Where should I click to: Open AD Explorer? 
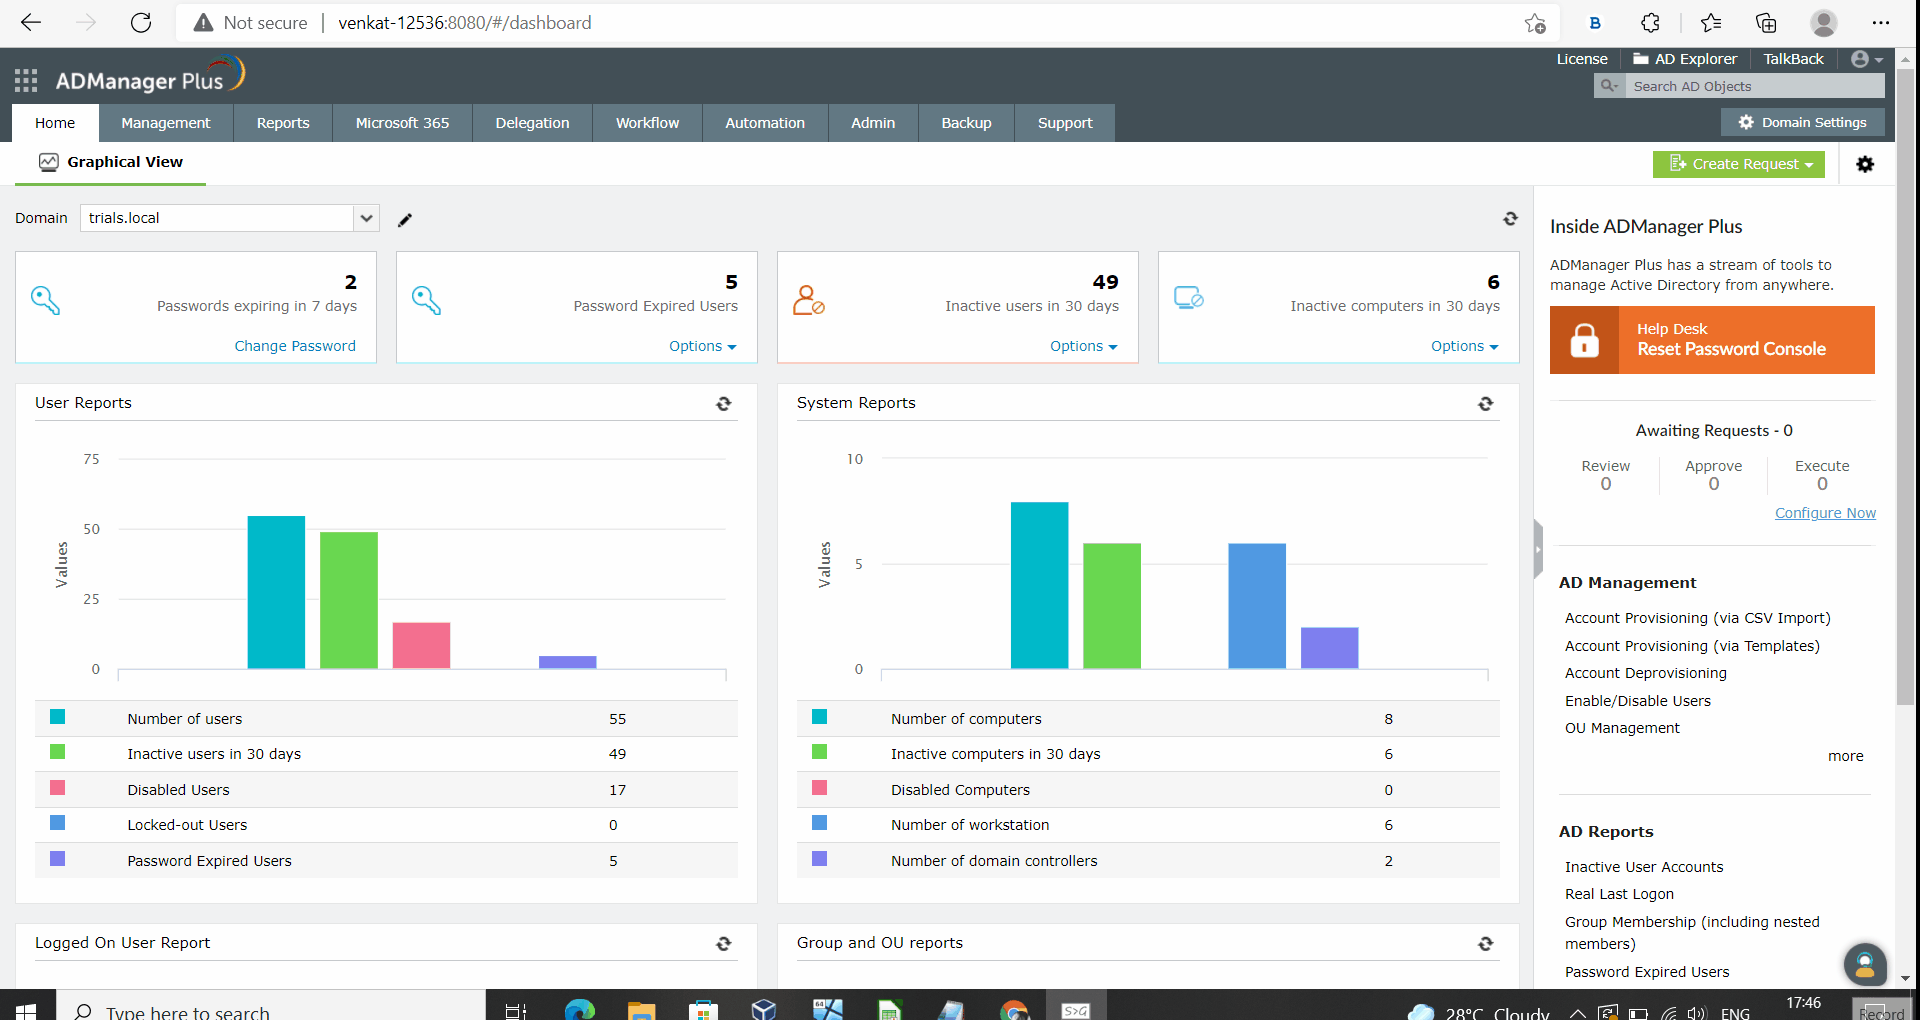(x=1685, y=59)
